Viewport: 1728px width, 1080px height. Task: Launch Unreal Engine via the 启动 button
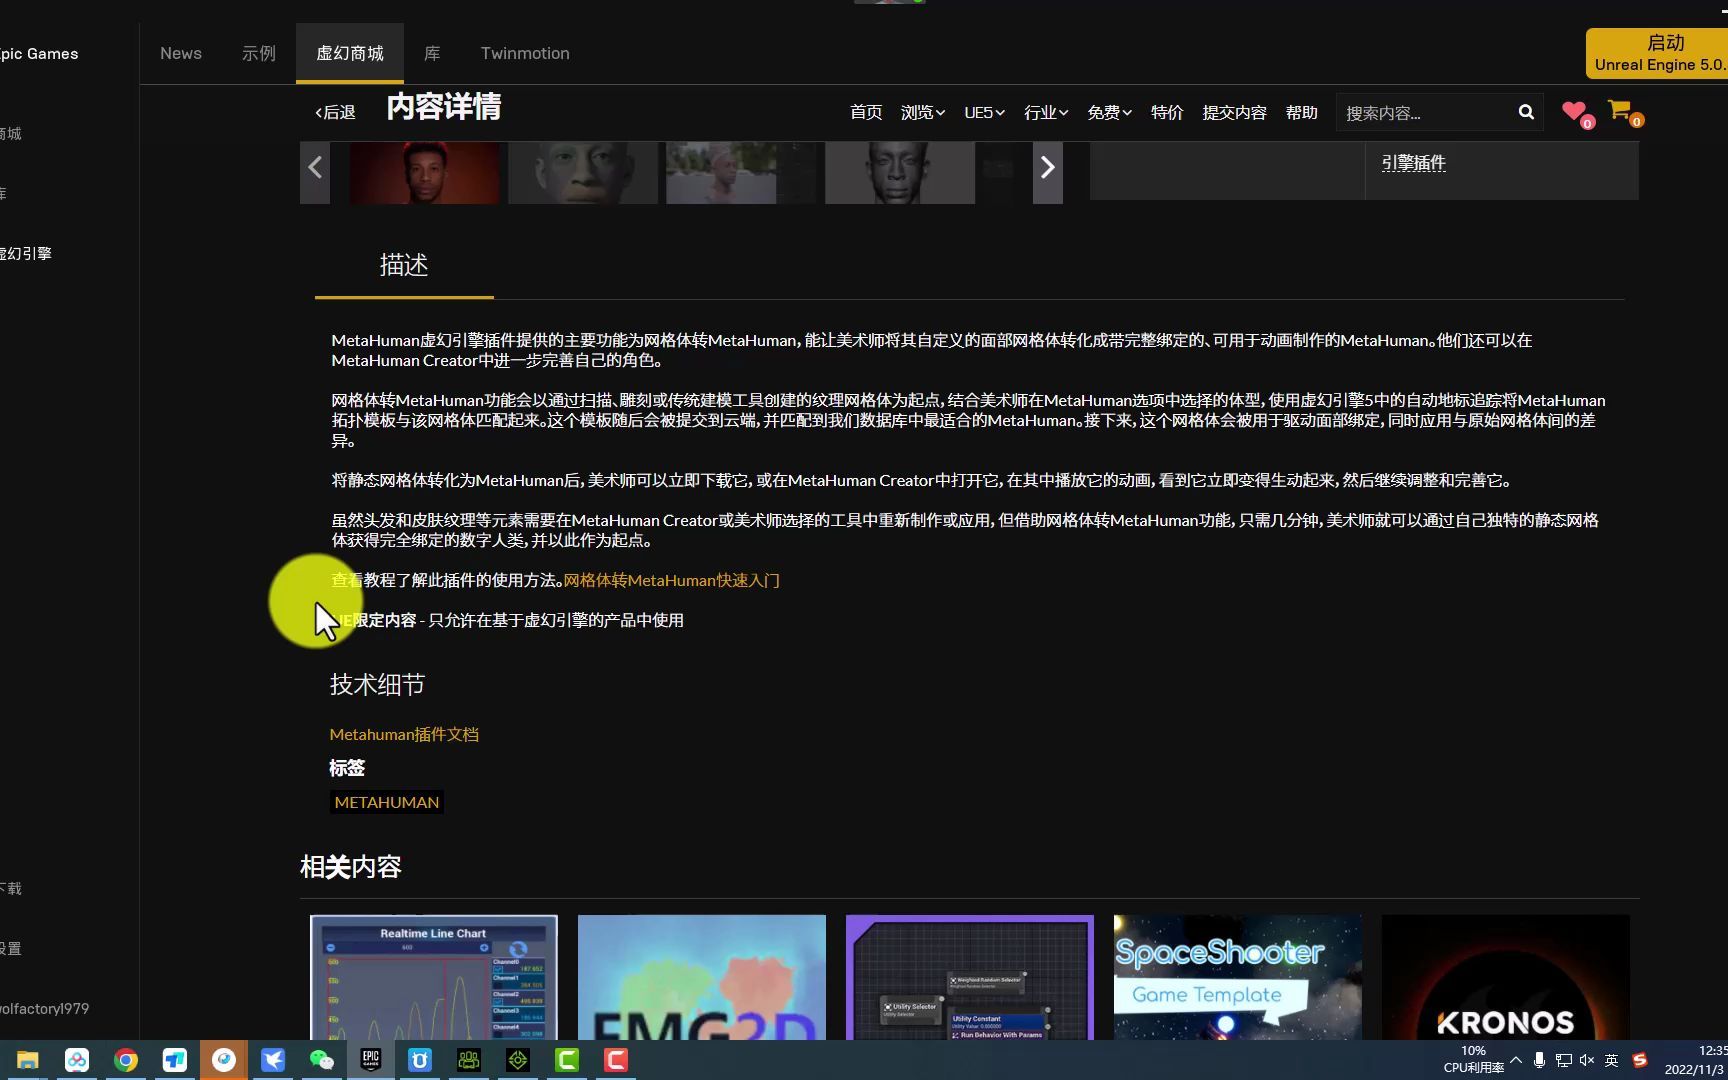coord(1657,53)
